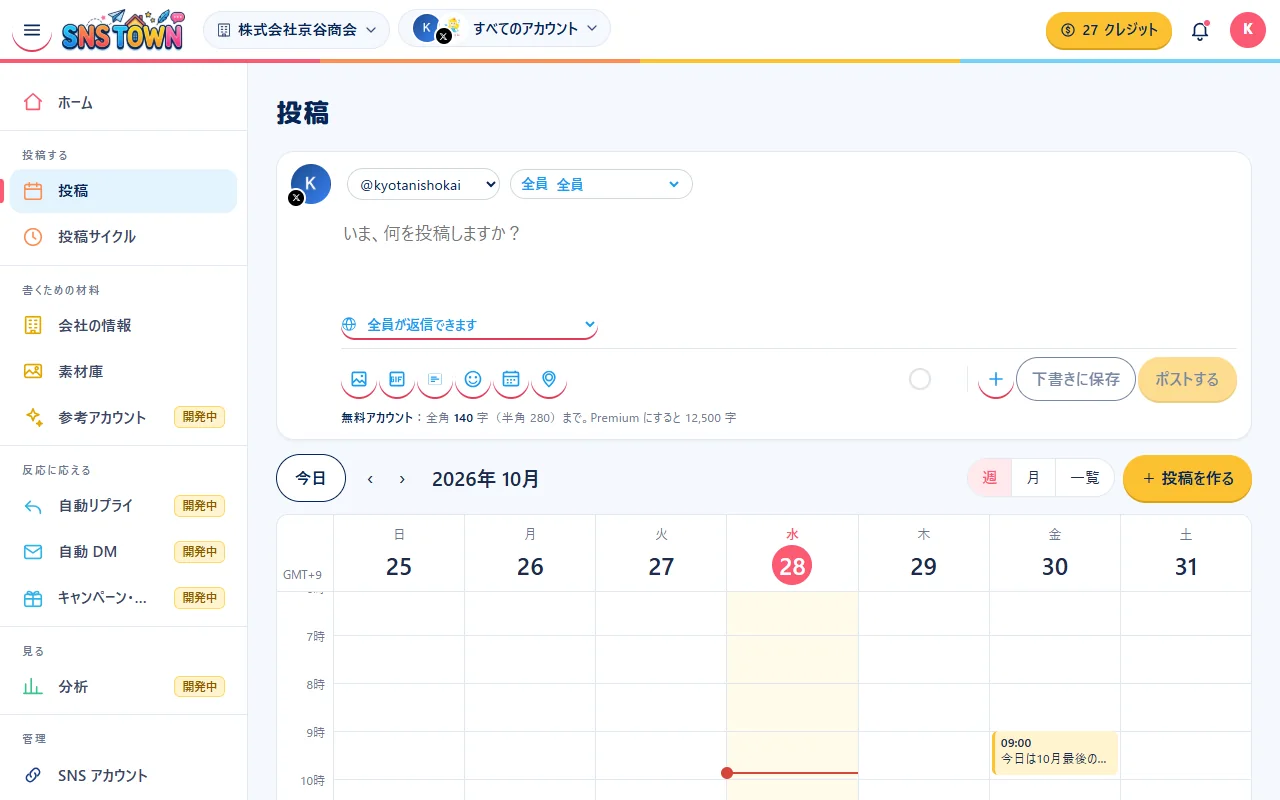Click the SNS TOWN logo

coord(122,30)
